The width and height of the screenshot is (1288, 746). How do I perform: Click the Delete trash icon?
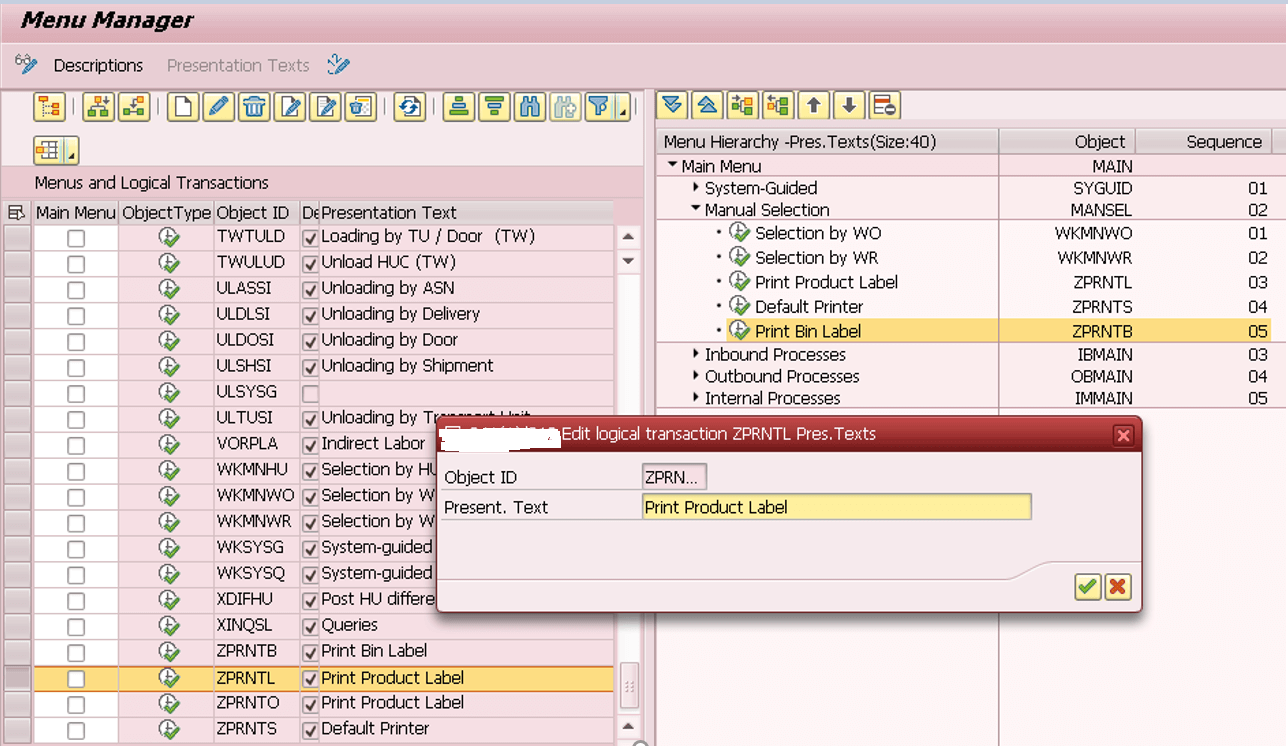click(254, 107)
